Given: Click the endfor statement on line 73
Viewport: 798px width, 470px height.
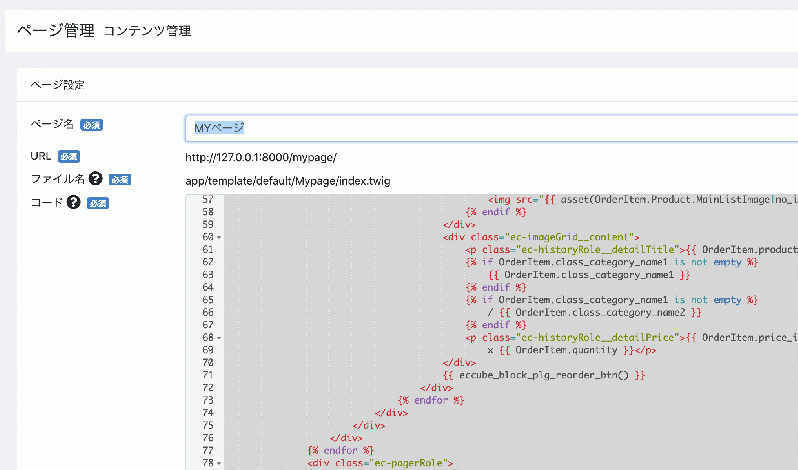Looking at the screenshot, I should point(431,400).
